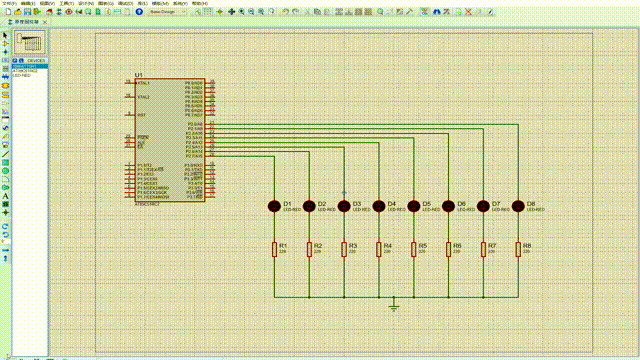
Task: Click the Rotate Clockwise icon
Action: click(x=5, y=226)
